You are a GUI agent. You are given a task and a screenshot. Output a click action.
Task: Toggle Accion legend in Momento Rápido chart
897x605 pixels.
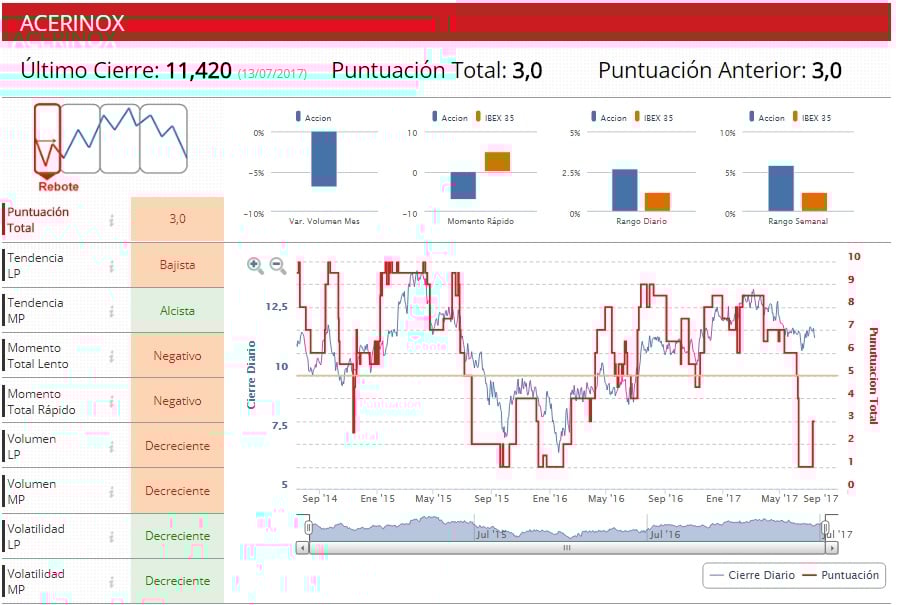pyautogui.click(x=450, y=117)
